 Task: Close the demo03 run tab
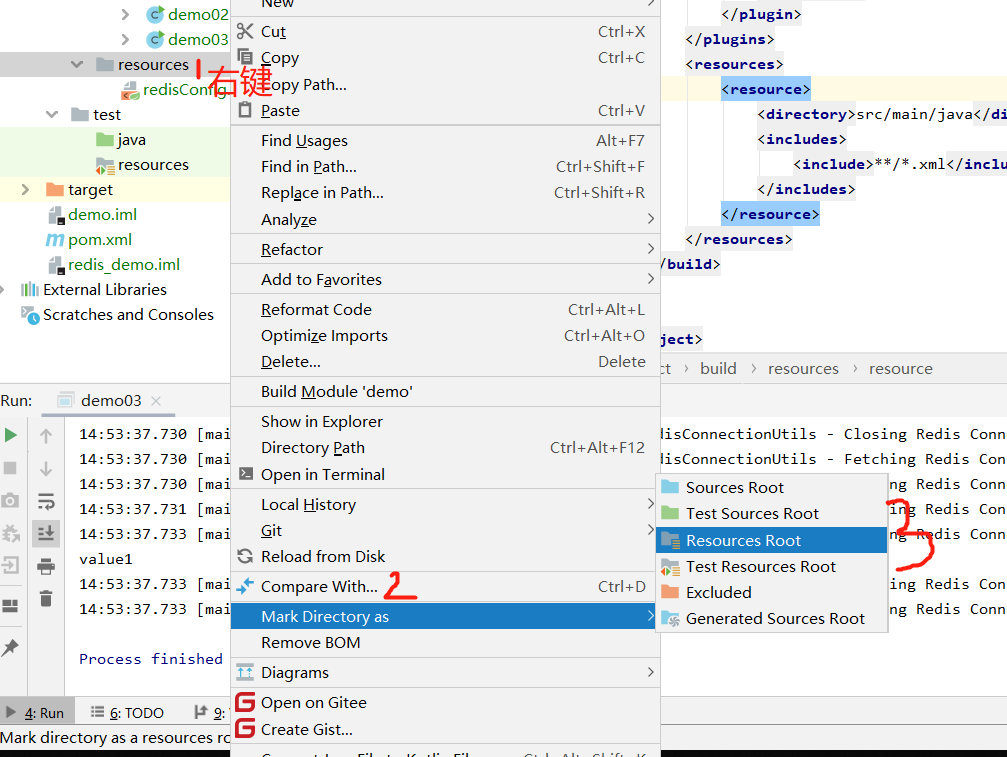(155, 401)
